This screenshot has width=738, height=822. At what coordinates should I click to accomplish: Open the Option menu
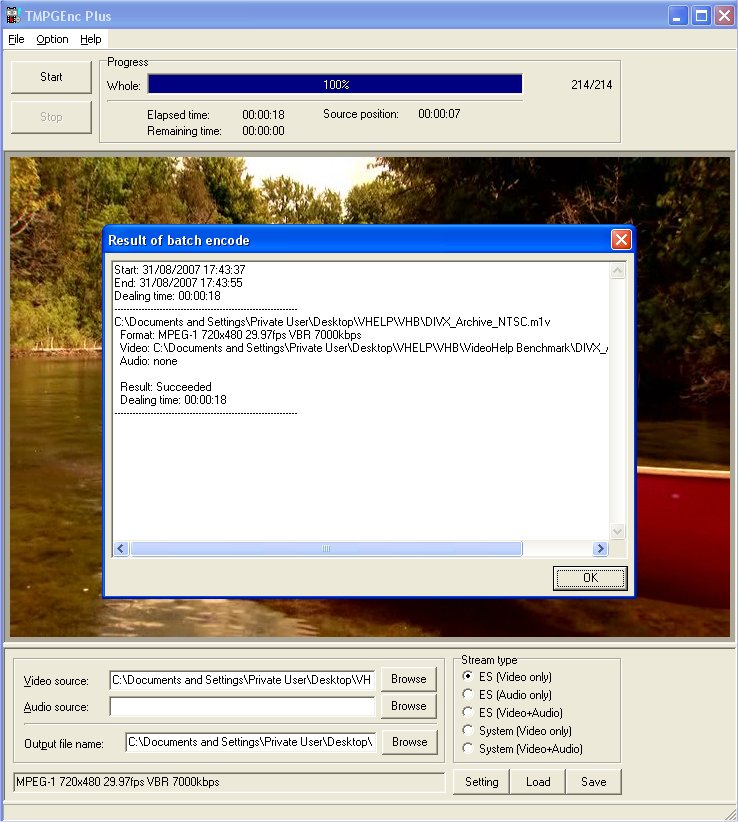52,39
